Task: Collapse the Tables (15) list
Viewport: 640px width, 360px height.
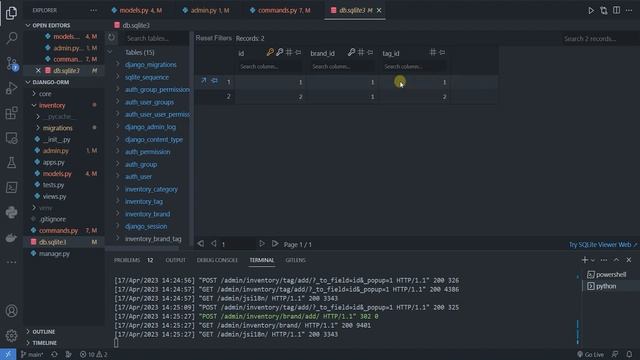Action: [x=110, y=52]
